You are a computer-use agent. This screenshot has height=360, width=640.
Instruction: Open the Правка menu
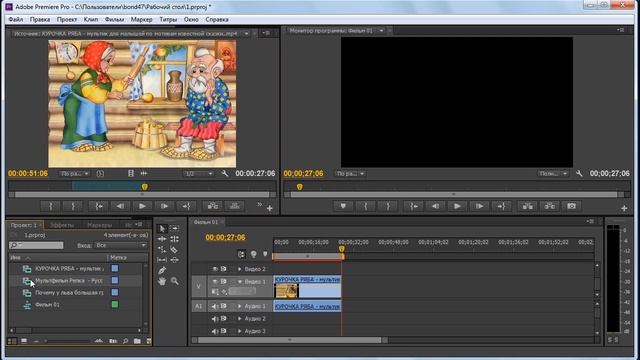(x=40, y=19)
